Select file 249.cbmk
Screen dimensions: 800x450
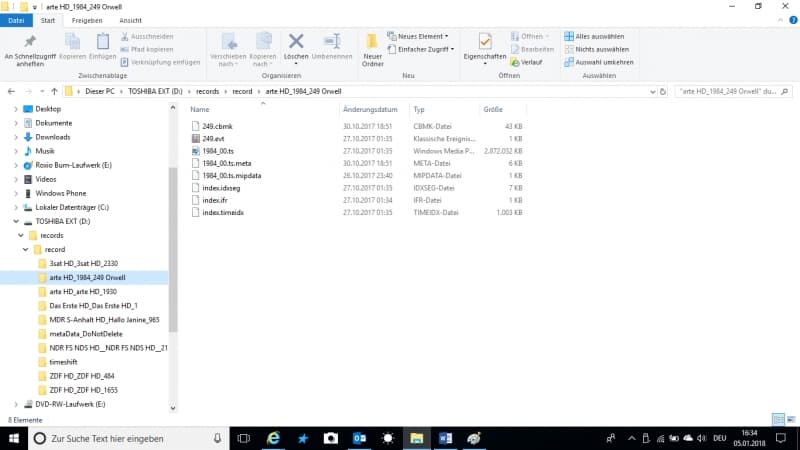pyautogui.click(x=217, y=126)
